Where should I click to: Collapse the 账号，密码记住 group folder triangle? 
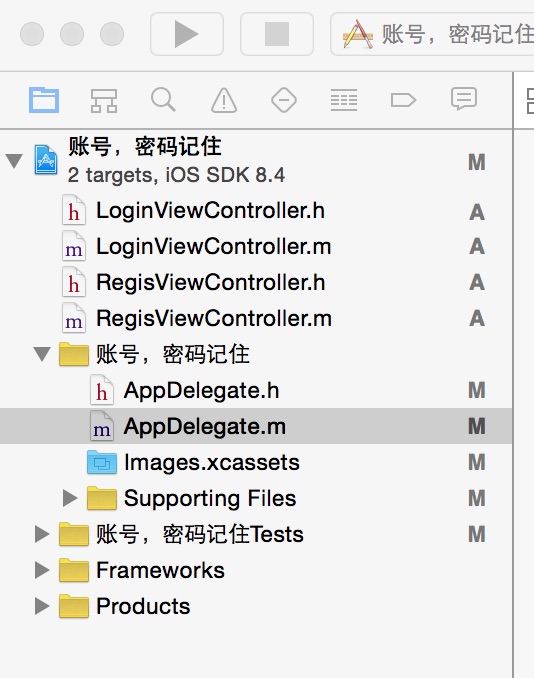(42, 354)
